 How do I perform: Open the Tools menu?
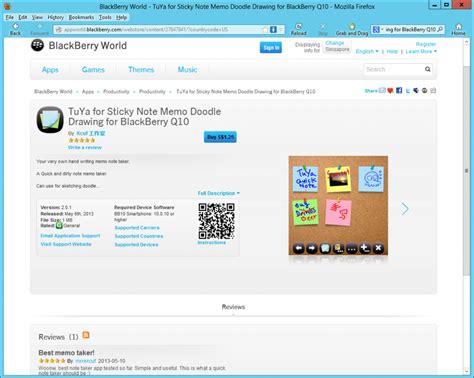coord(105,17)
